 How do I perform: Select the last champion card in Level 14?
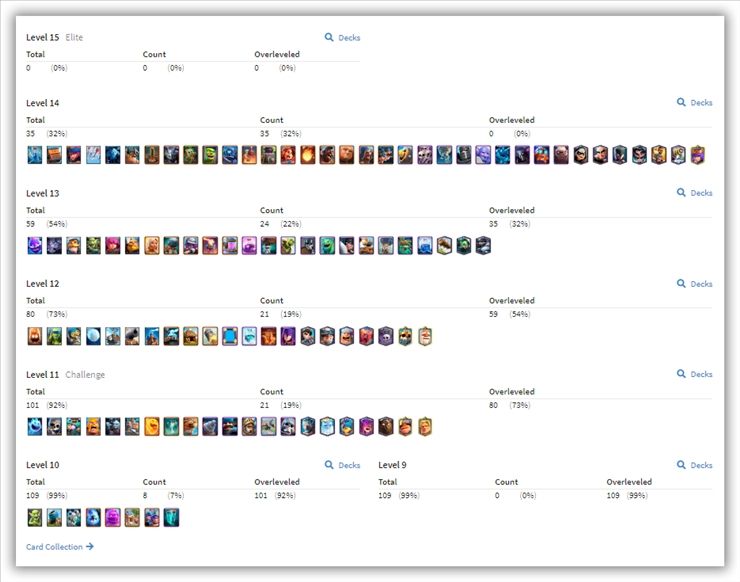698,155
